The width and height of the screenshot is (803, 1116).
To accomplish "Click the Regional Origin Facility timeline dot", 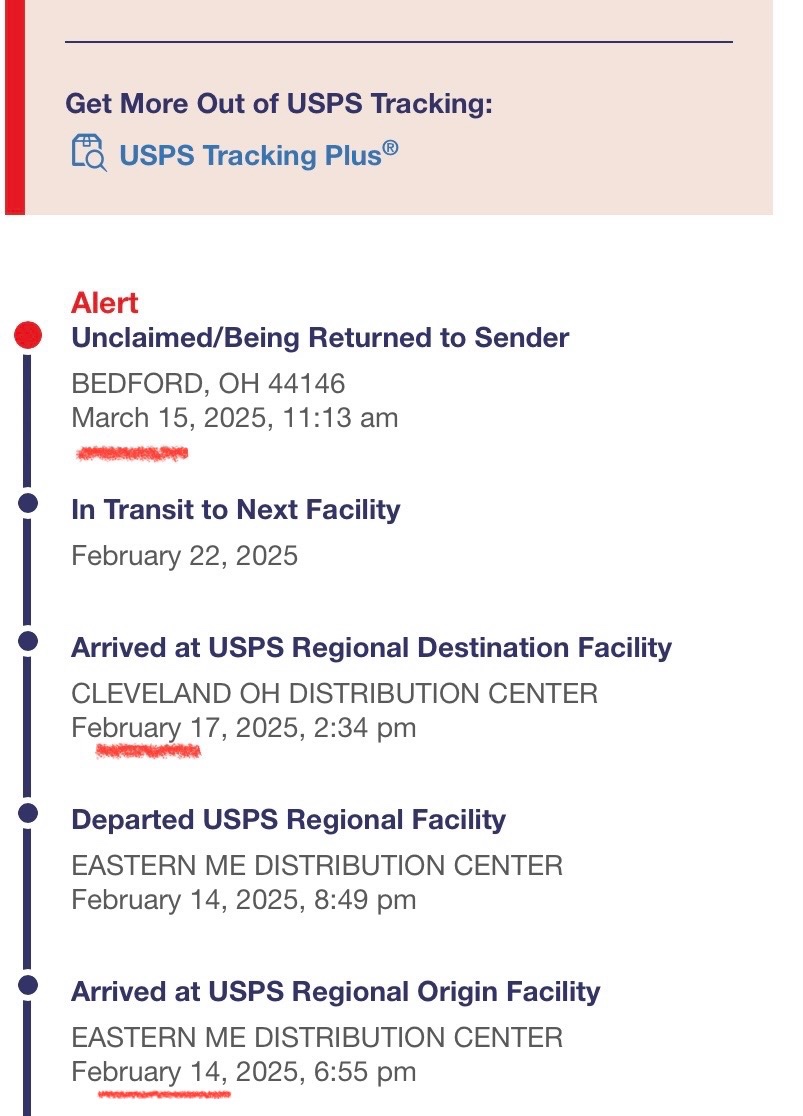I will (x=28, y=986).
